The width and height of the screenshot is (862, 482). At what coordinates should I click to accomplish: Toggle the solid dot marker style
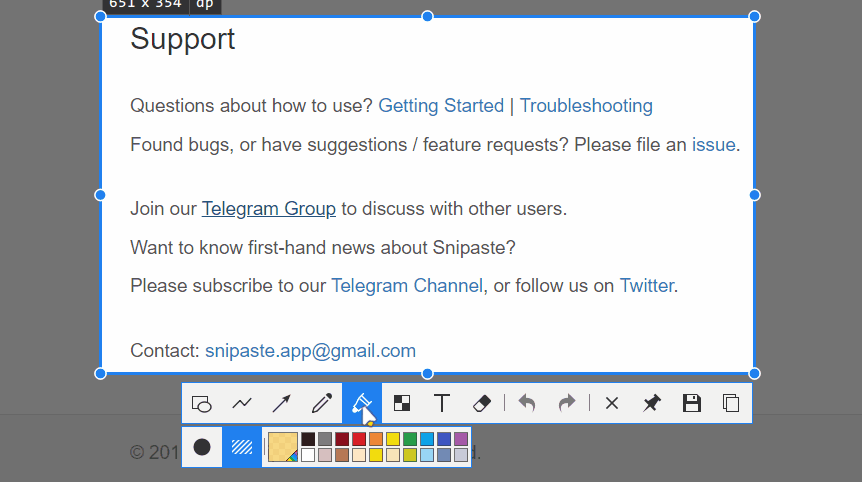click(x=202, y=447)
